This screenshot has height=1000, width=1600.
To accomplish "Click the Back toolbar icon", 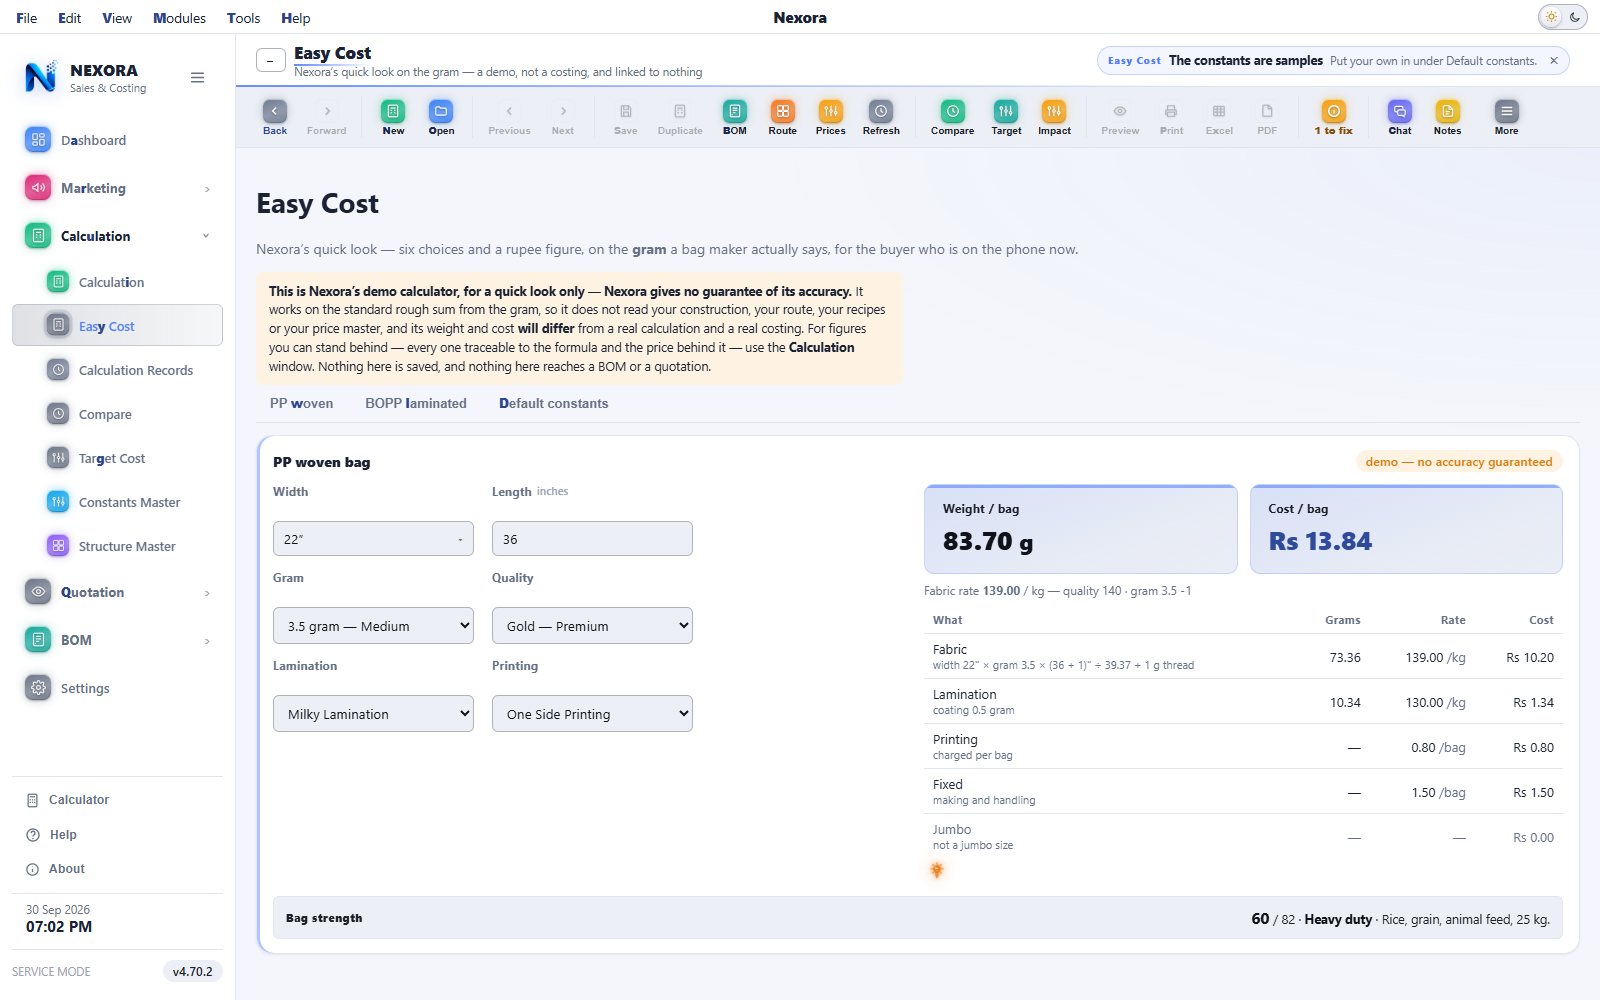I will [x=275, y=117].
